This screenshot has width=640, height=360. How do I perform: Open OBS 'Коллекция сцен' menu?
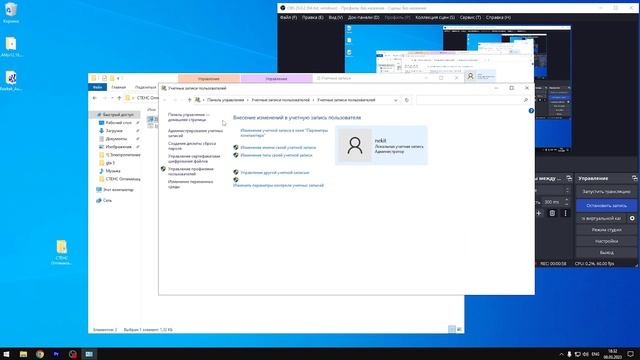[435, 18]
